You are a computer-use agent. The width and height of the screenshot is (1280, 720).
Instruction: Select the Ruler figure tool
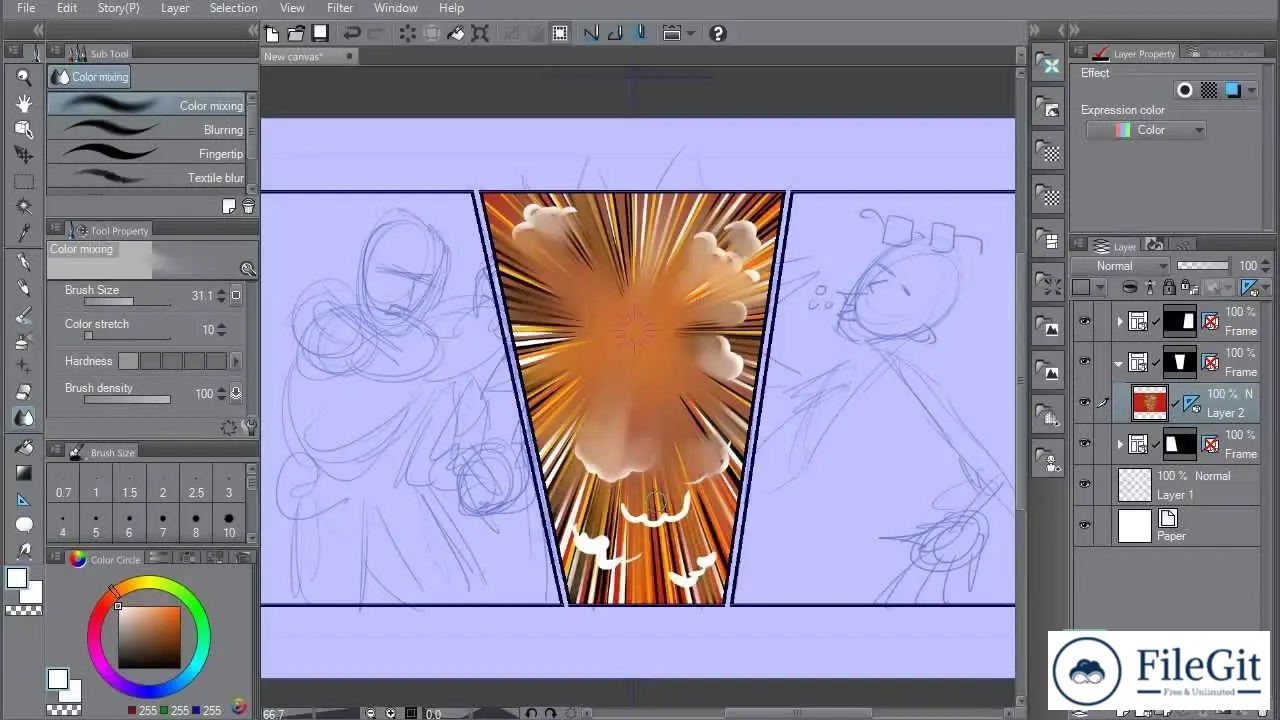point(24,499)
